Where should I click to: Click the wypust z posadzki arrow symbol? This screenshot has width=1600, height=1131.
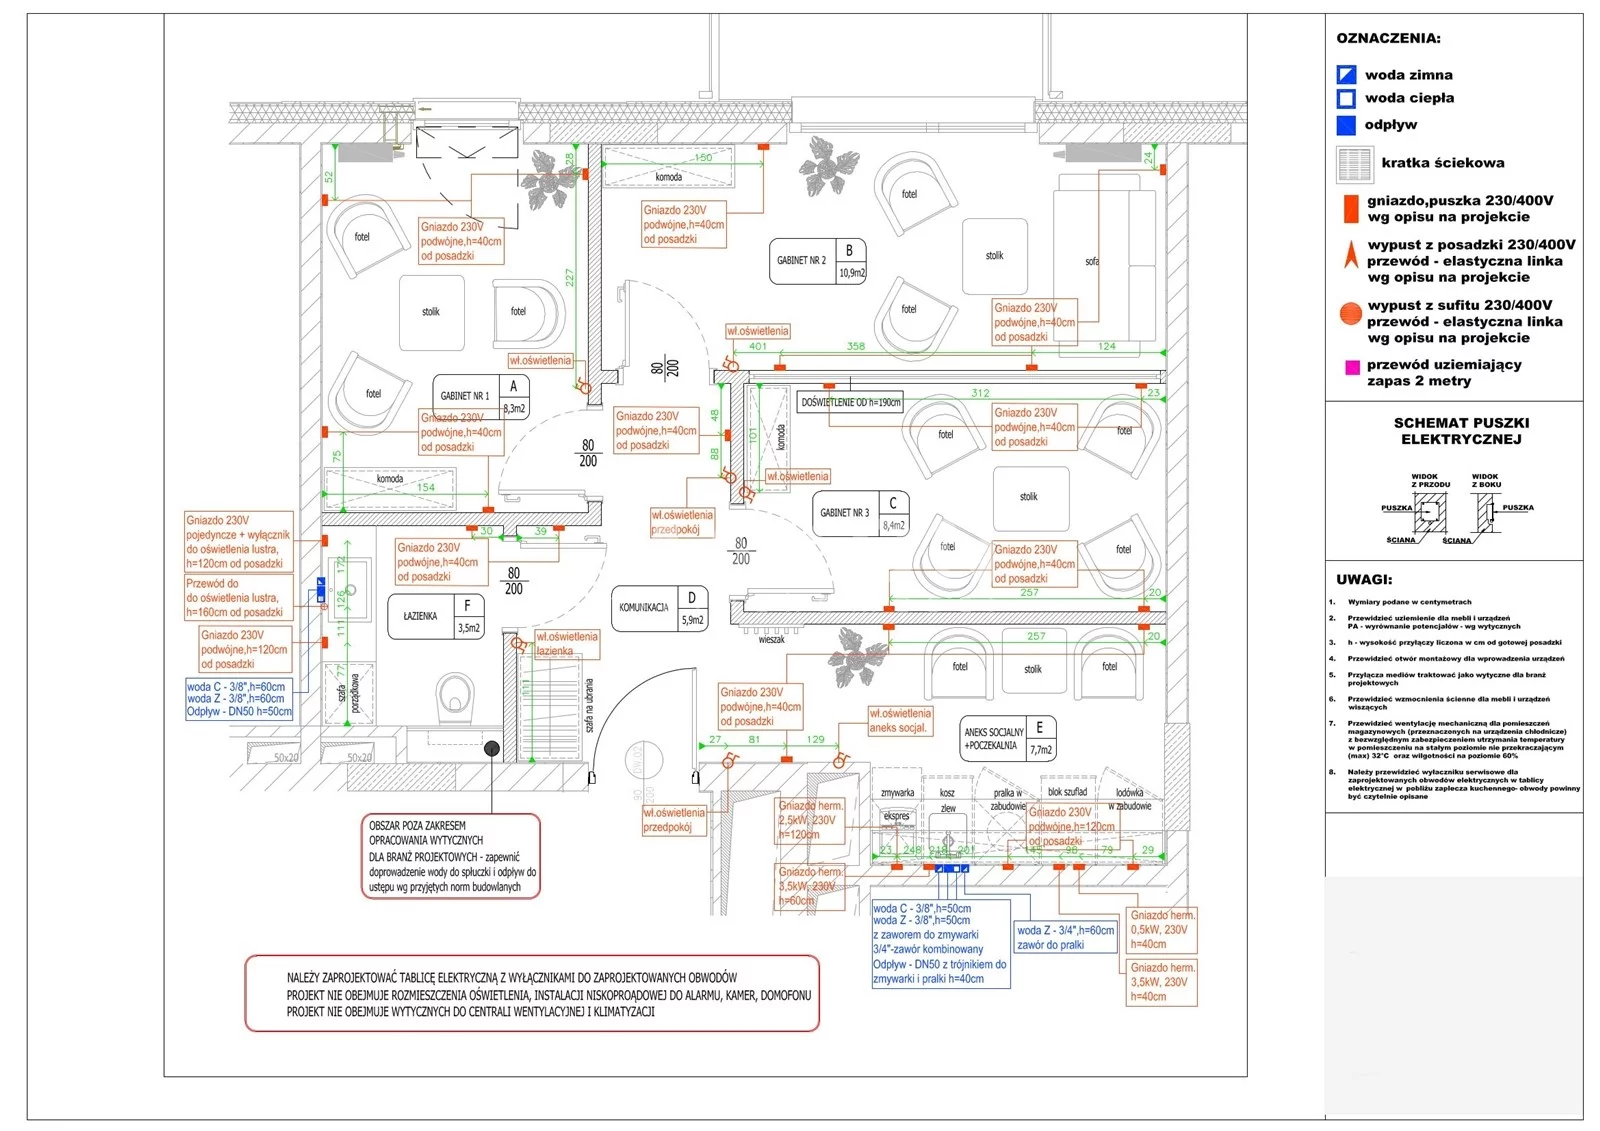1350,256
